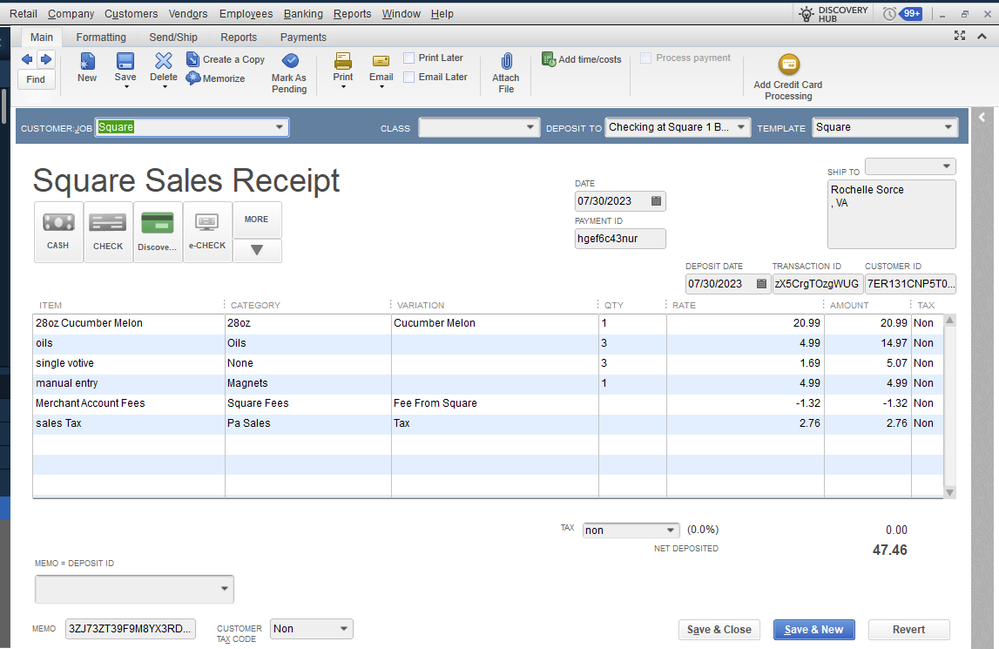The height and width of the screenshot is (649, 999).
Task: Click the Mark As Pending icon
Action: coord(290,62)
